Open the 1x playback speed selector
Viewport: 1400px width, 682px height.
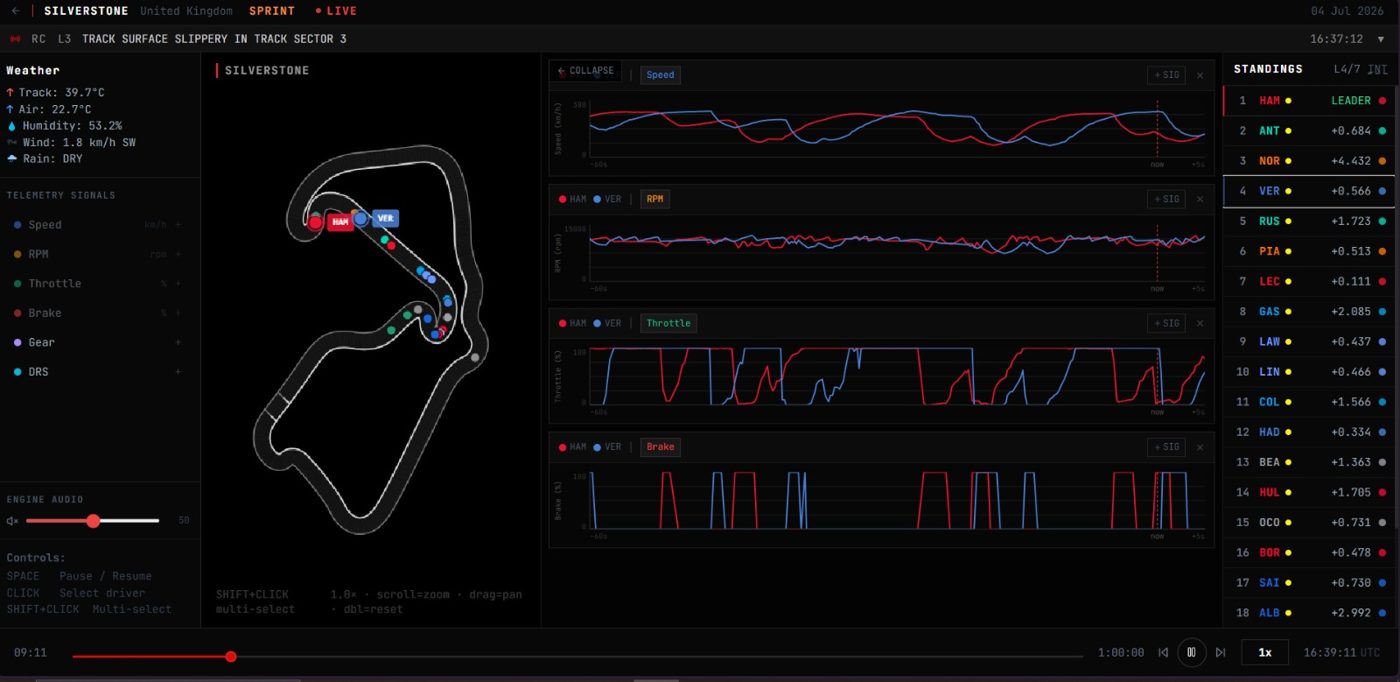coord(1265,652)
